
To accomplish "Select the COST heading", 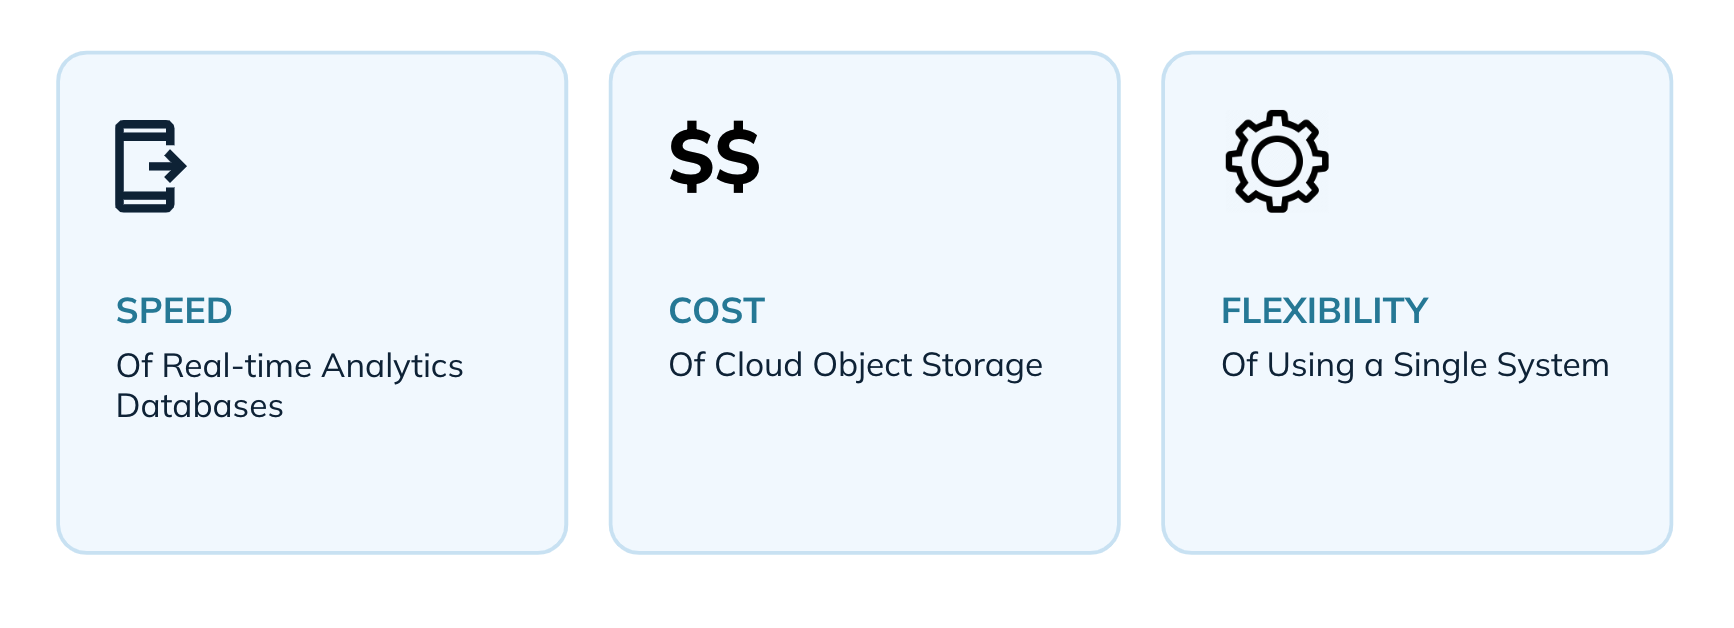I will 716,311.
